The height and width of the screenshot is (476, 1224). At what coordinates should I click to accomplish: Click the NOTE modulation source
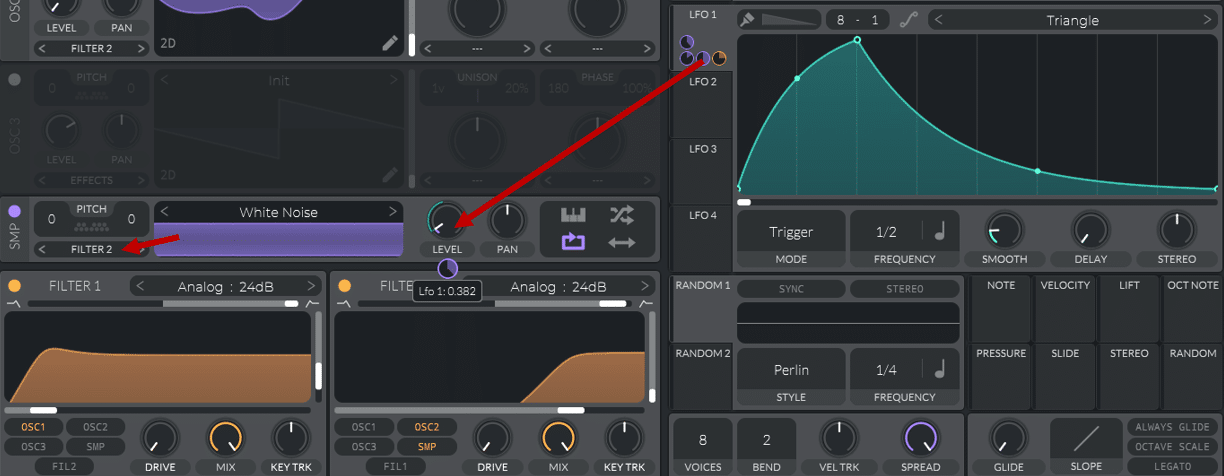[x=1001, y=309]
